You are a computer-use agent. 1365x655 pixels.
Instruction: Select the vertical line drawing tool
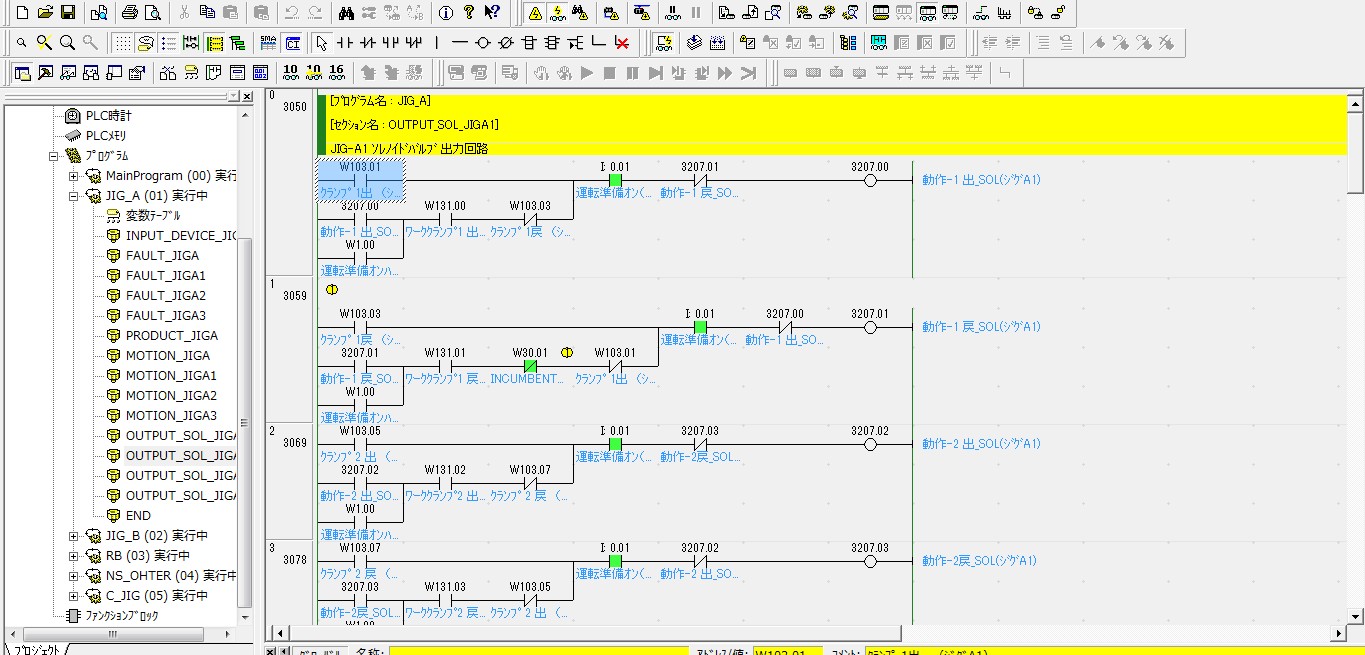pyautogui.click(x=436, y=43)
